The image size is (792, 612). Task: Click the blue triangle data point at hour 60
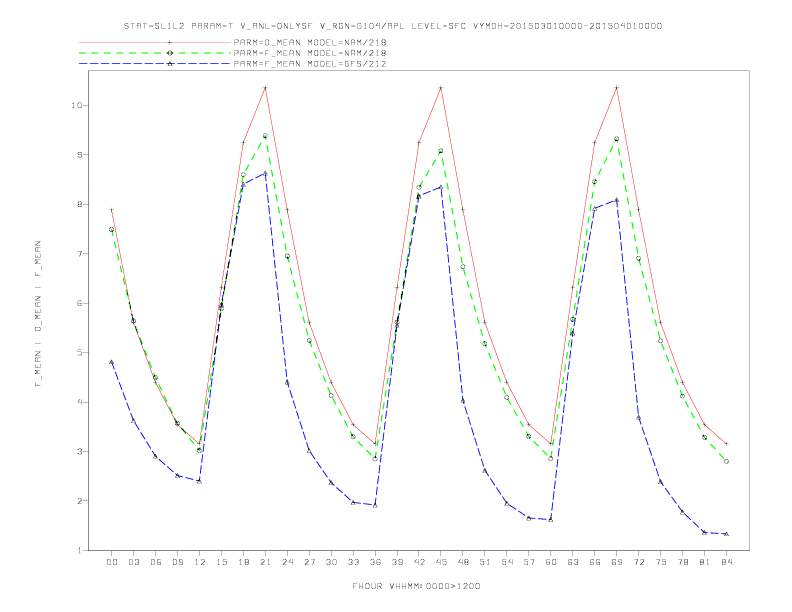(x=551, y=520)
